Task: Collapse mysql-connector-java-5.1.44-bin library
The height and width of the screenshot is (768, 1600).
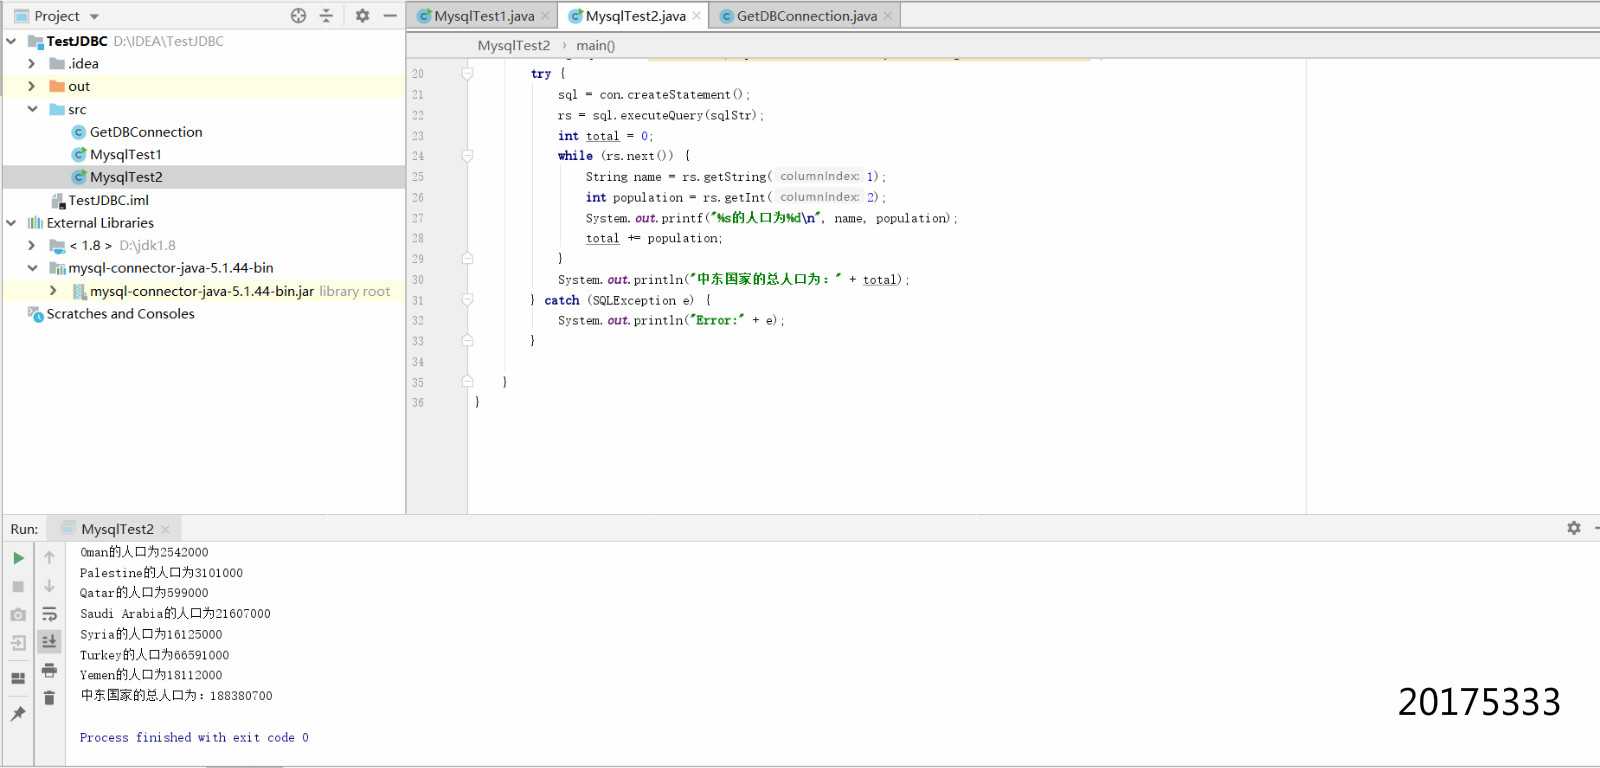Action: [x=32, y=268]
